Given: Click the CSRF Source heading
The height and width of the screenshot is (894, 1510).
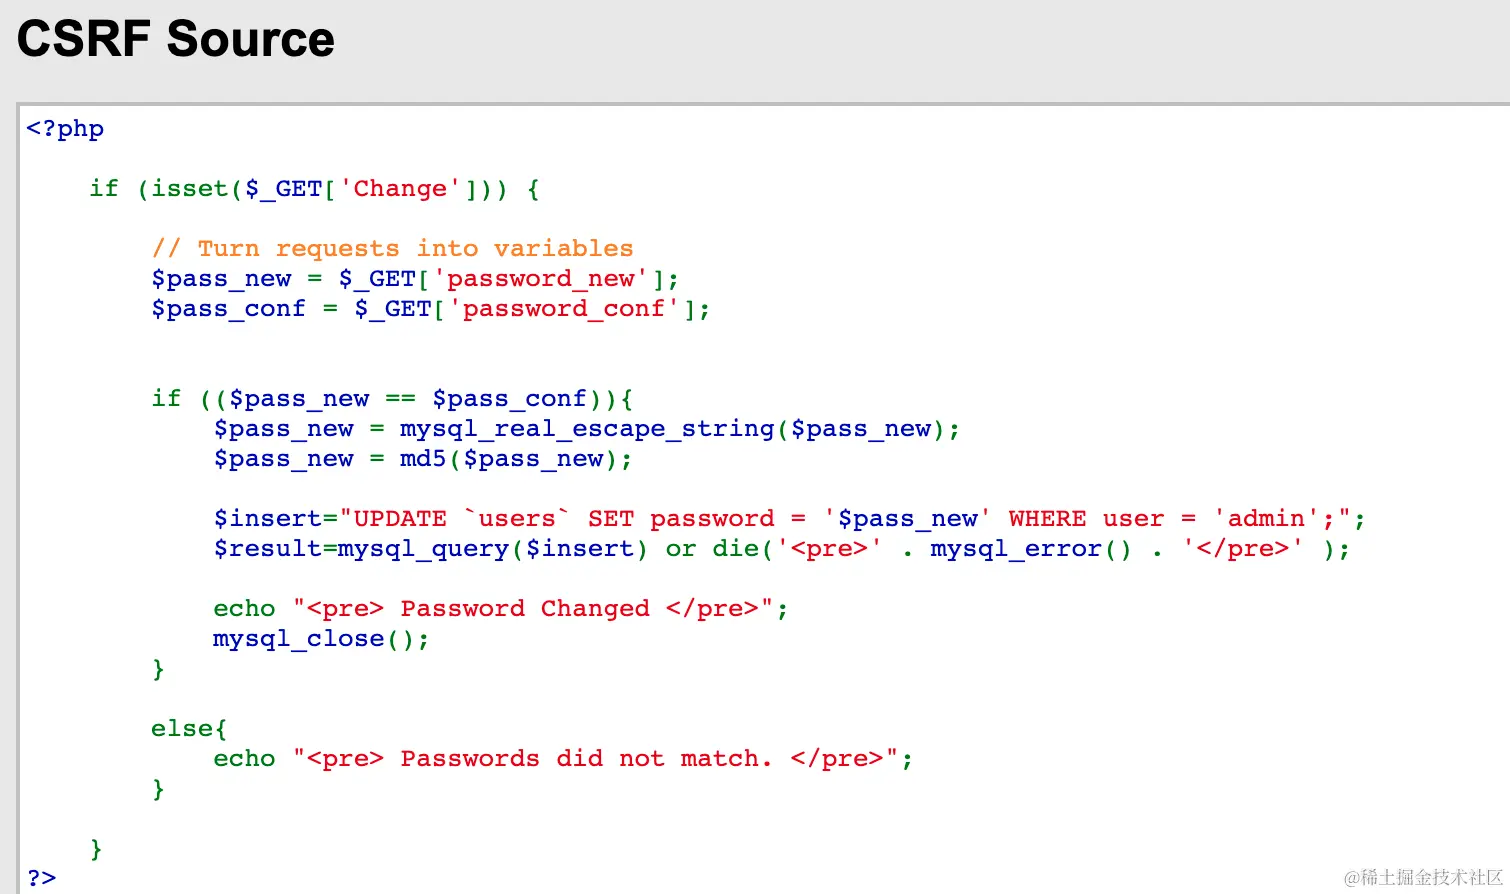Looking at the screenshot, I should 176,39.
